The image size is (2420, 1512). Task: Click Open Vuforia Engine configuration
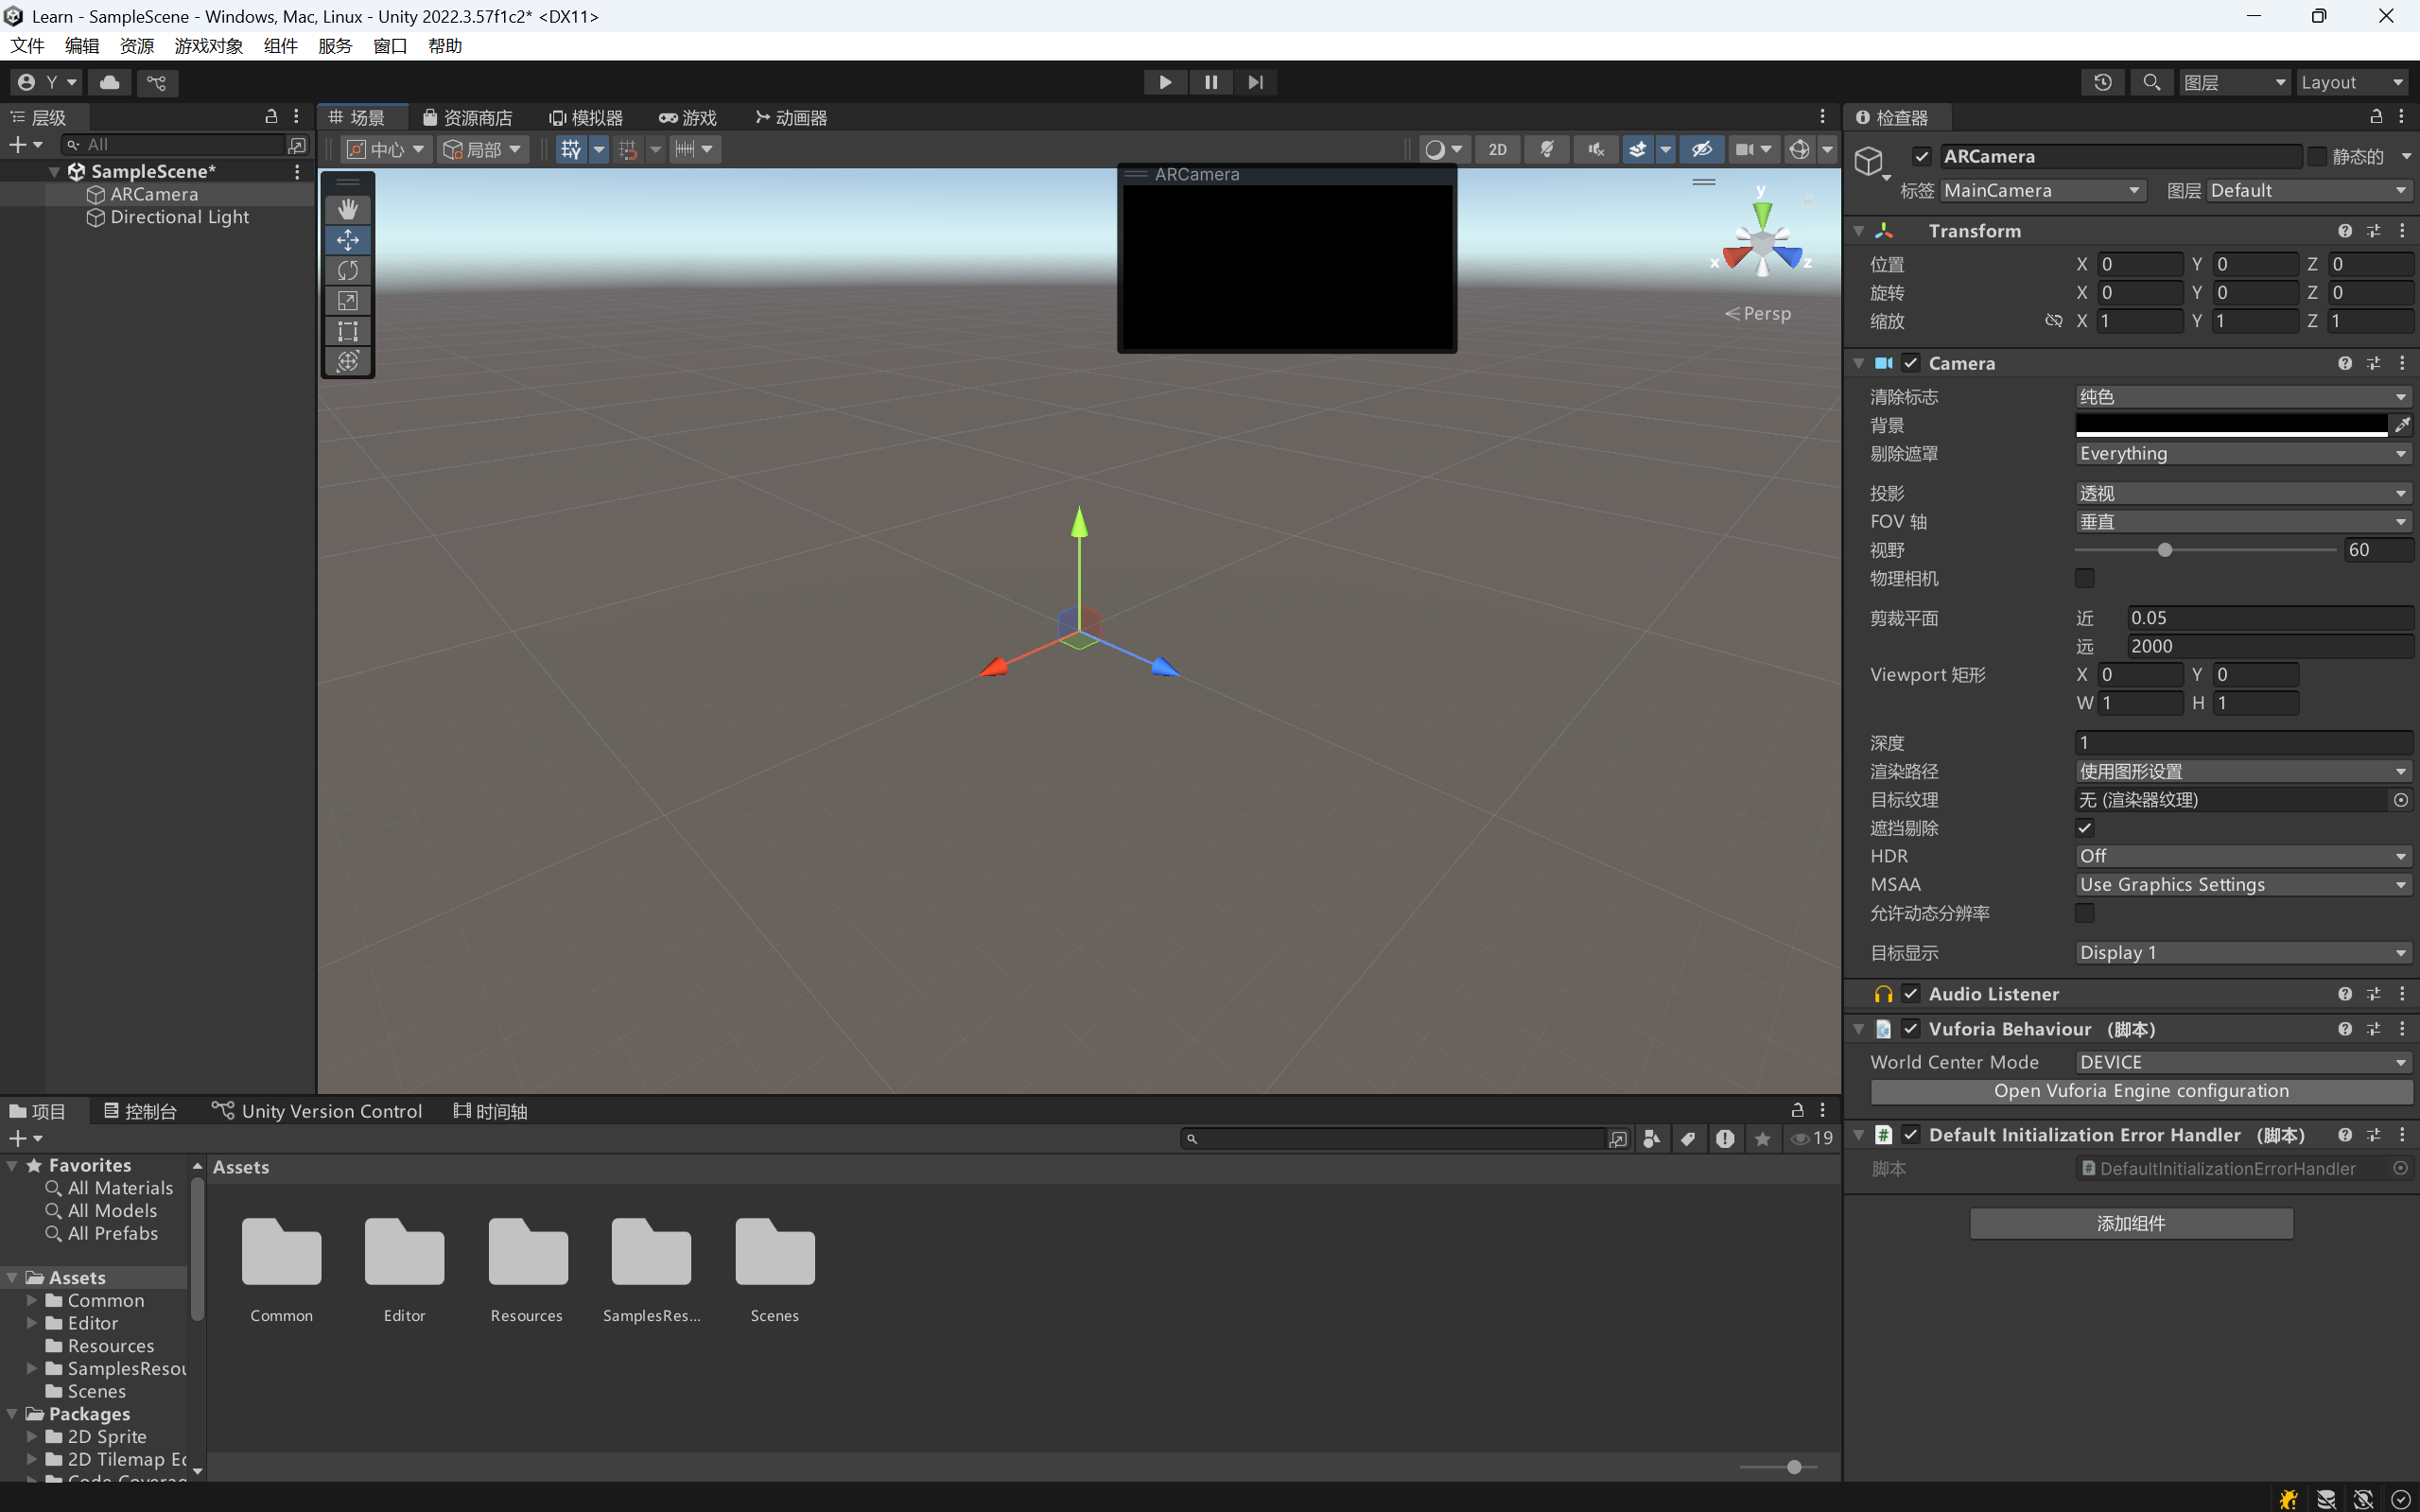(2140, 1091)
